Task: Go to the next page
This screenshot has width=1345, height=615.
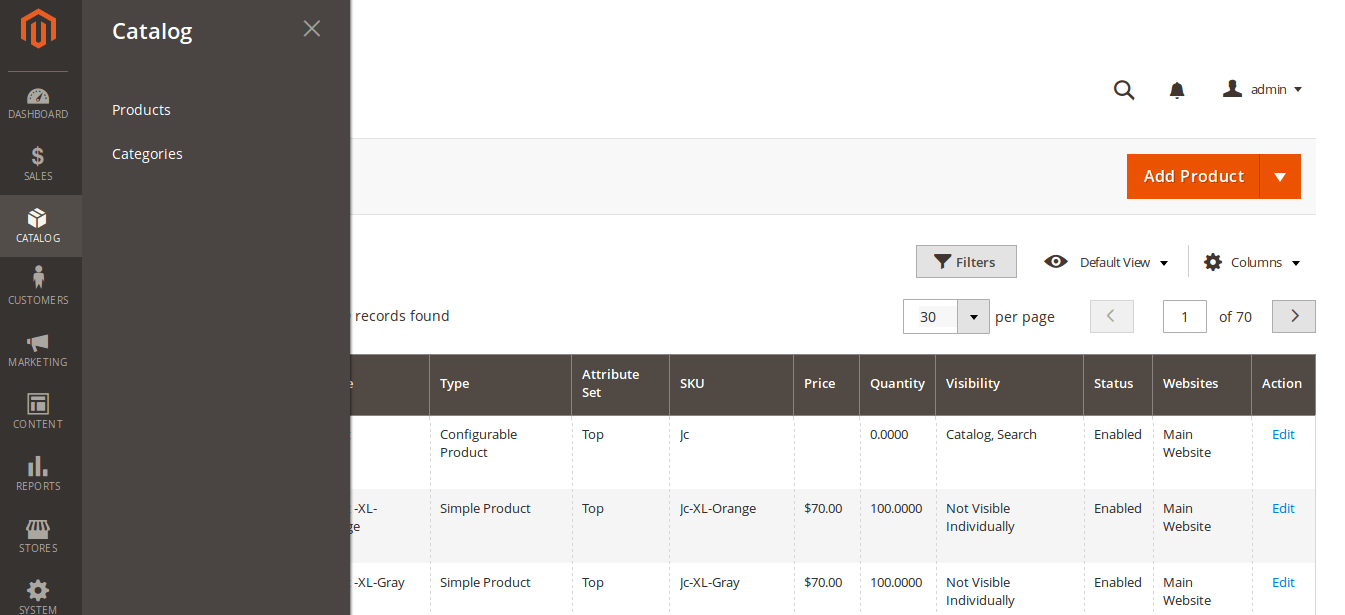Action: (1294, 316)
